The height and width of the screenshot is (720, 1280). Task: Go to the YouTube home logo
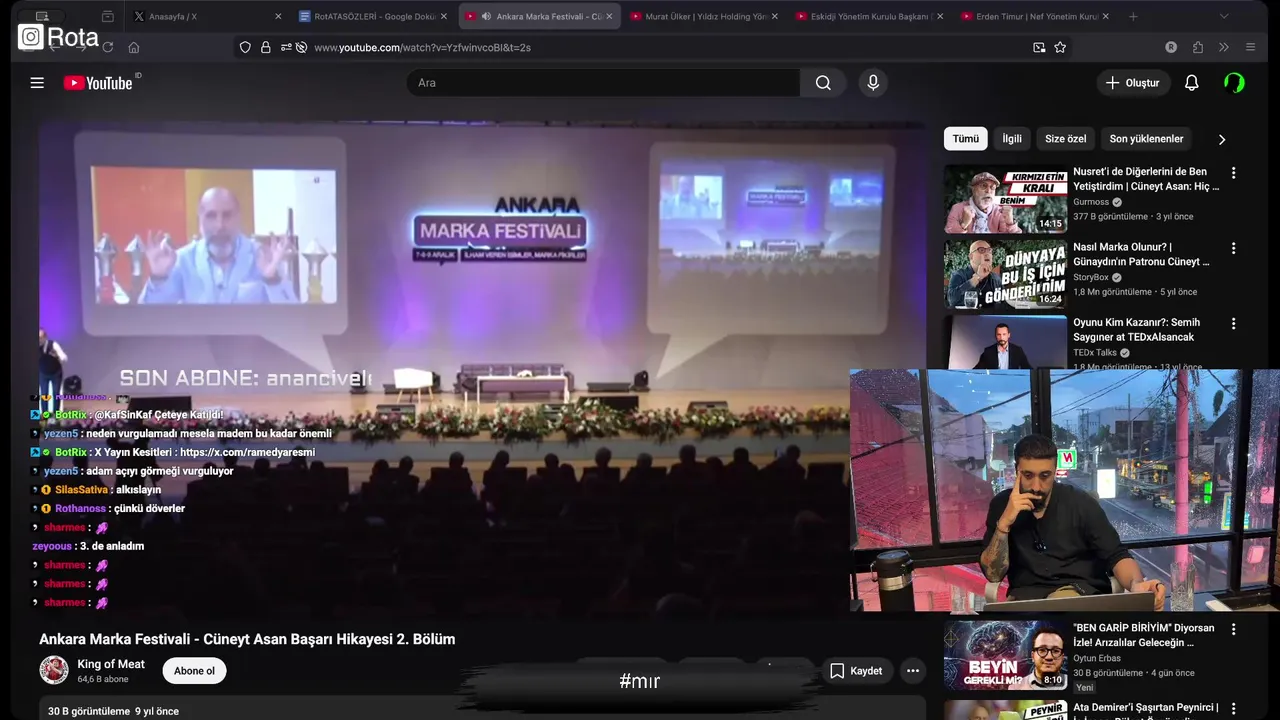(x=98, y=83)
